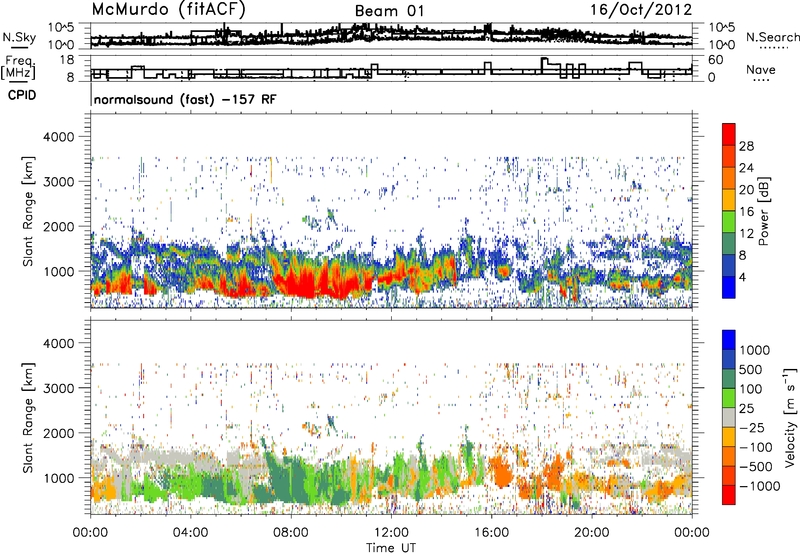Click '4000' tick on Power panel axis
The image size is (800, 554).
pos(59,137)
